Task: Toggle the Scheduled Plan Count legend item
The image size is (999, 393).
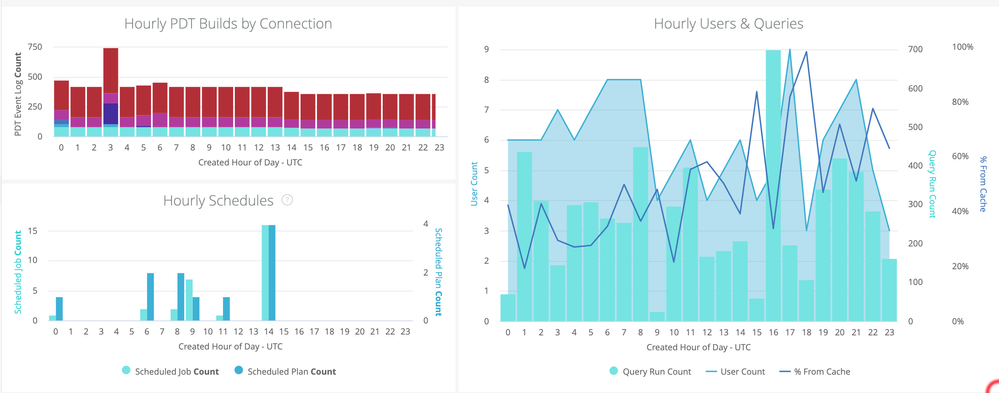Action: point(285,371)
